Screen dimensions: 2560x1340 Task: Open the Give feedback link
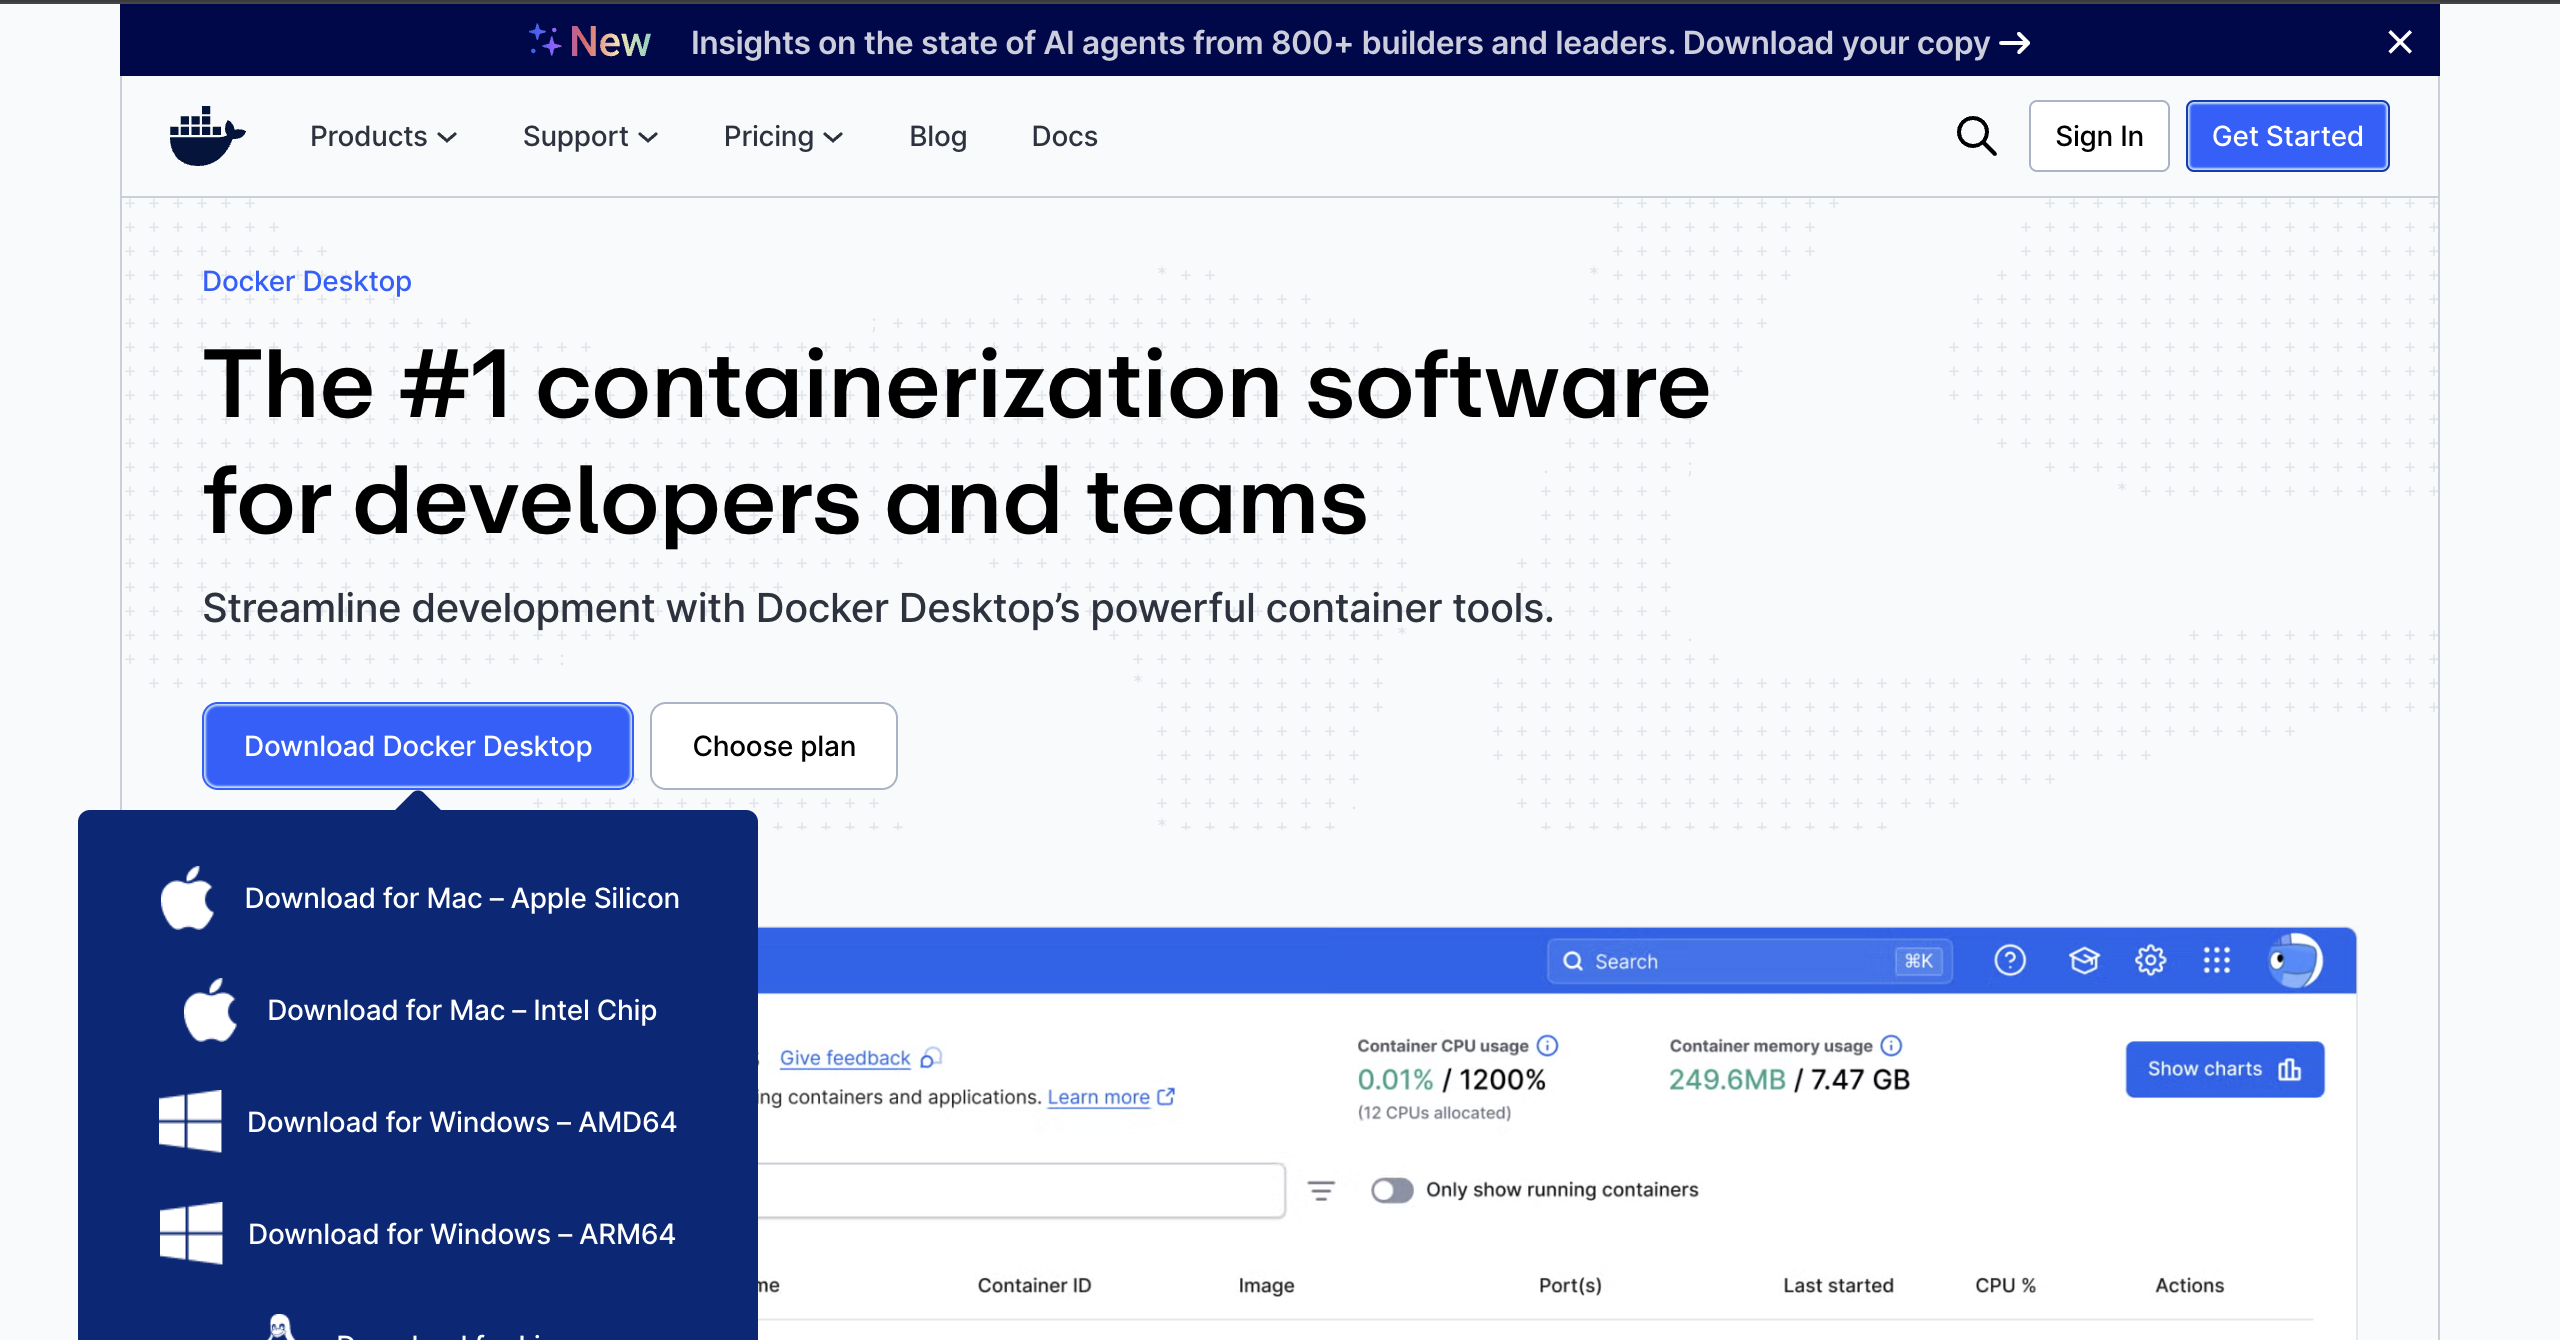click(845, 1058)
